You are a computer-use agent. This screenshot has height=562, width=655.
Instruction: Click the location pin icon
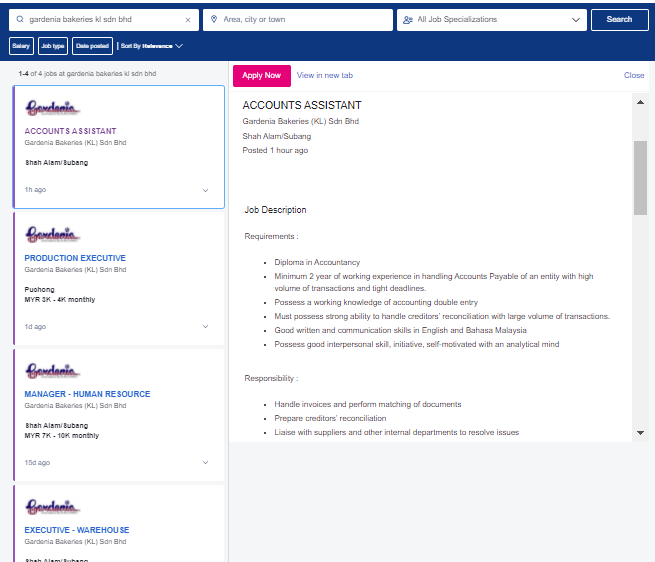point(214,19)
